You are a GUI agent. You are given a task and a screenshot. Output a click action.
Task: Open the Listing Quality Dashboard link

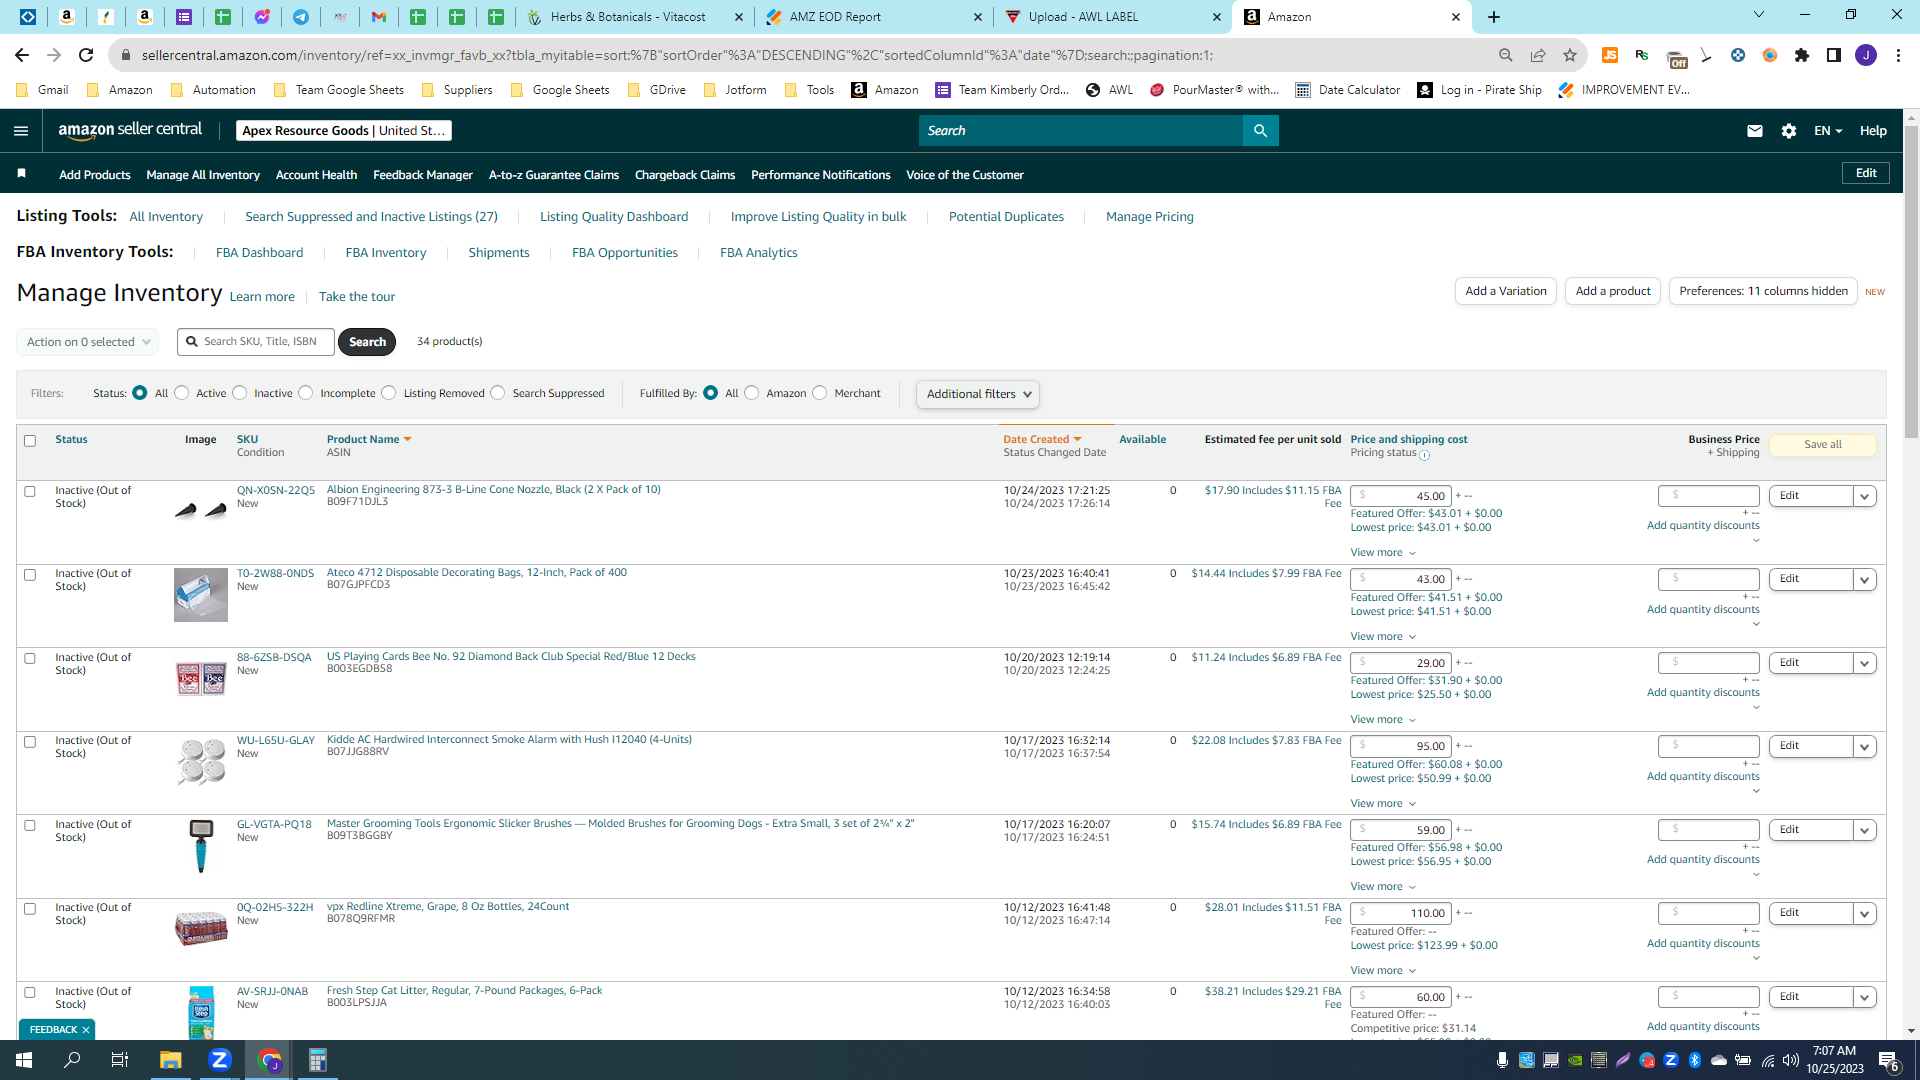(x=614, y=217)
